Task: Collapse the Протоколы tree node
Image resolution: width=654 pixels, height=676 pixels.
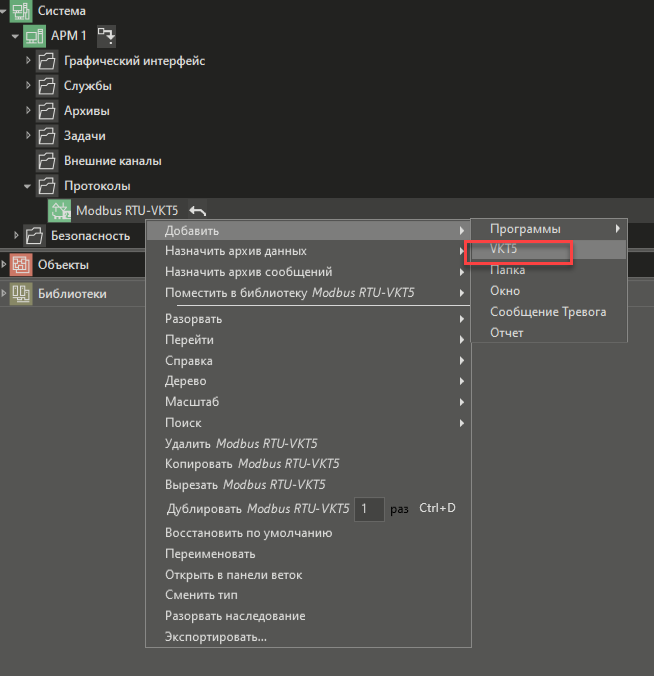Action: tap(29, 186)
